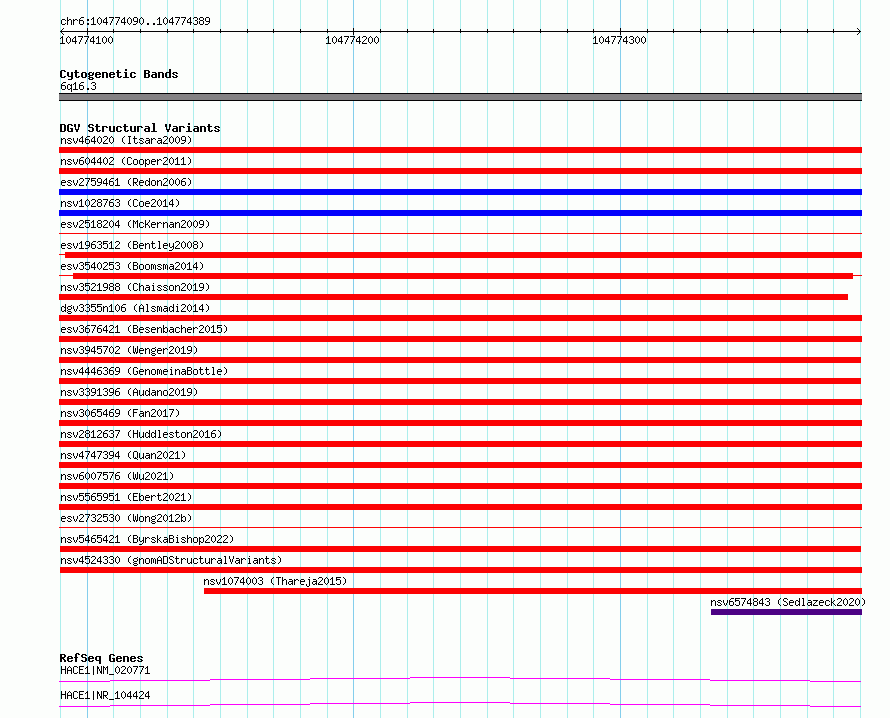Open variant nsv5565951 (Ebert2021)

pos(126,497)
